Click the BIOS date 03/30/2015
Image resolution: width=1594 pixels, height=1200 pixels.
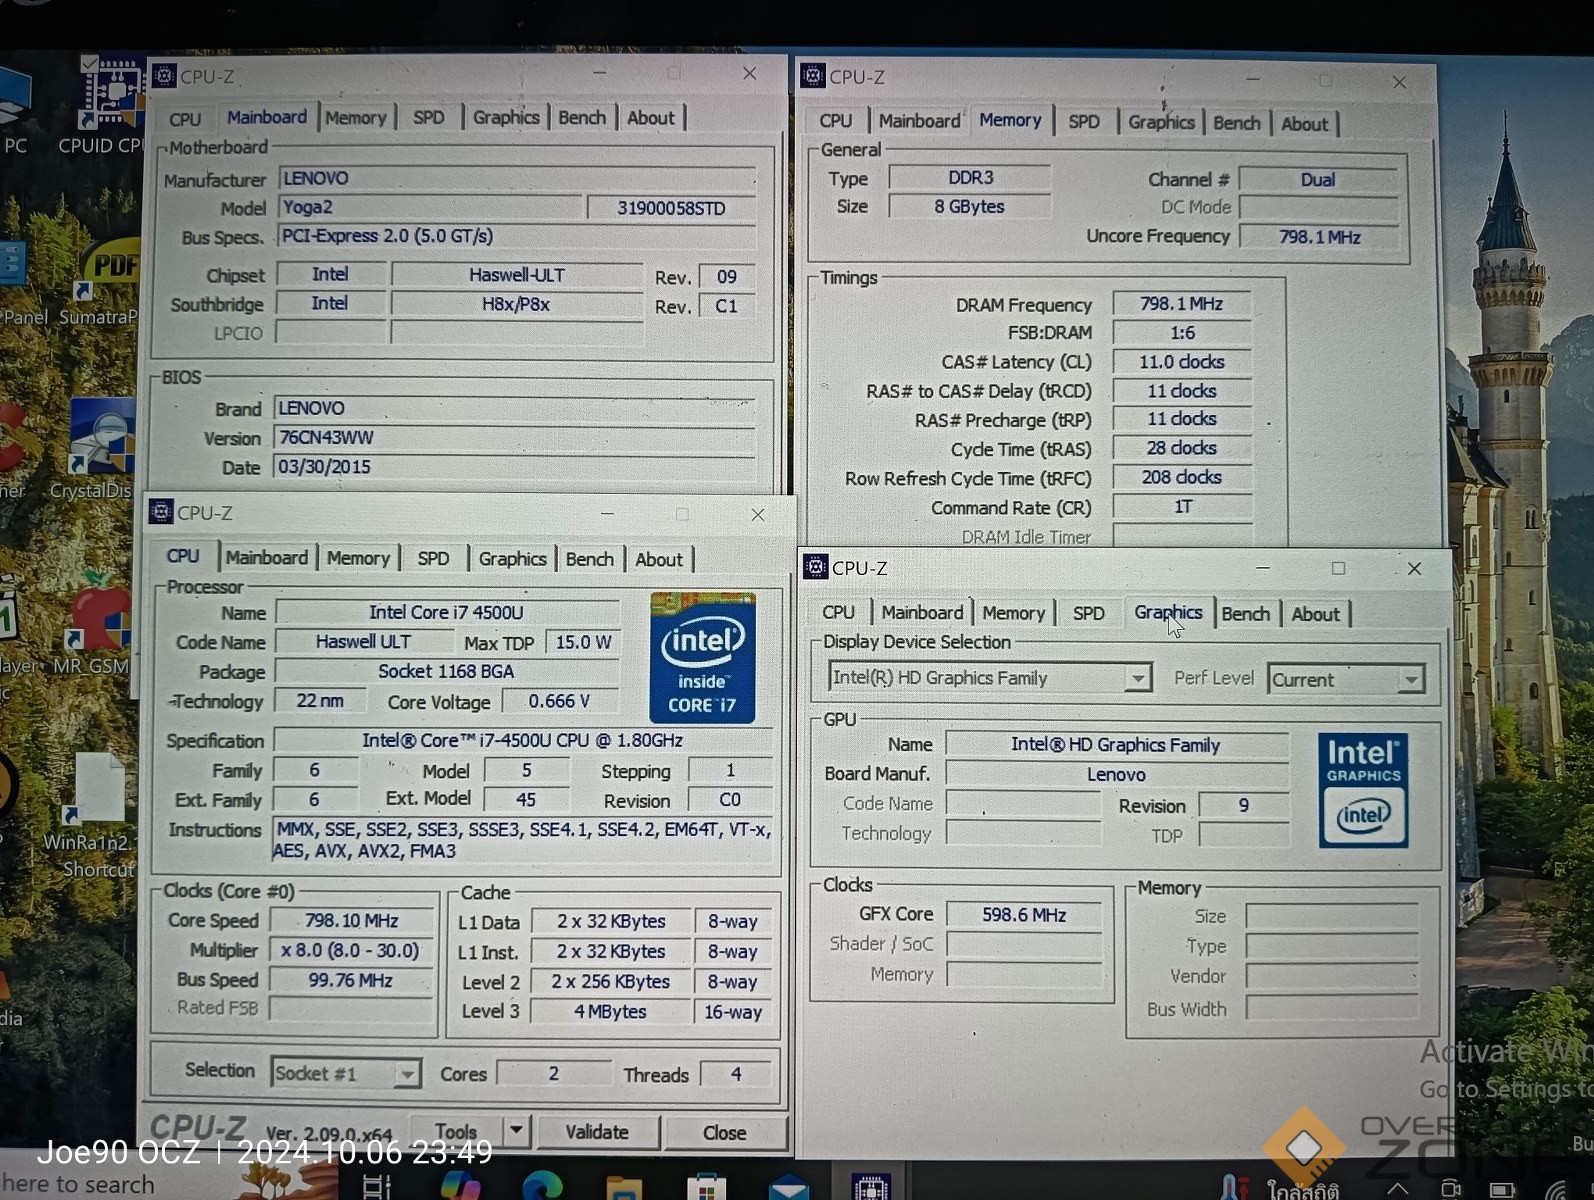click(514, 467)
